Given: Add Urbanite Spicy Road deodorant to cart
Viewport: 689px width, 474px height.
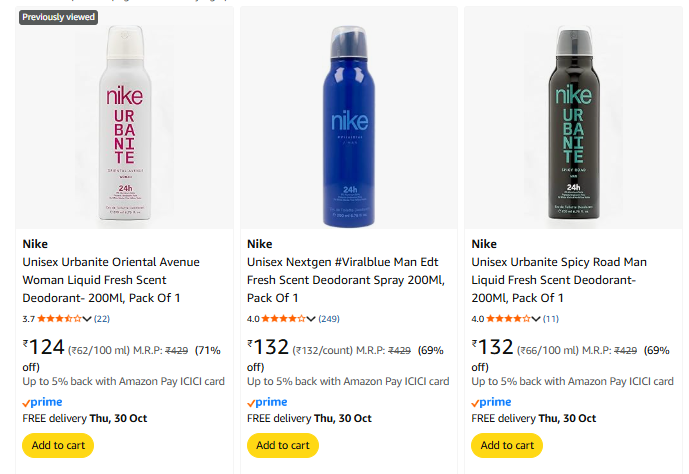Looking at the screenshot, I should (x=507, y=445).
